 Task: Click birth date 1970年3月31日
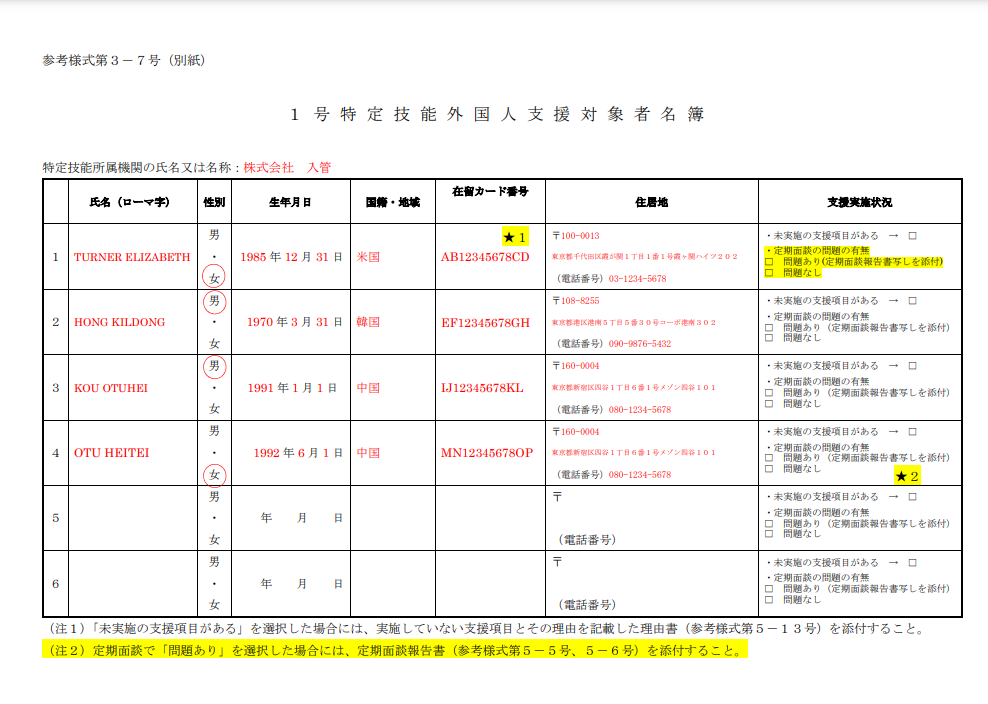click(287, 322)
